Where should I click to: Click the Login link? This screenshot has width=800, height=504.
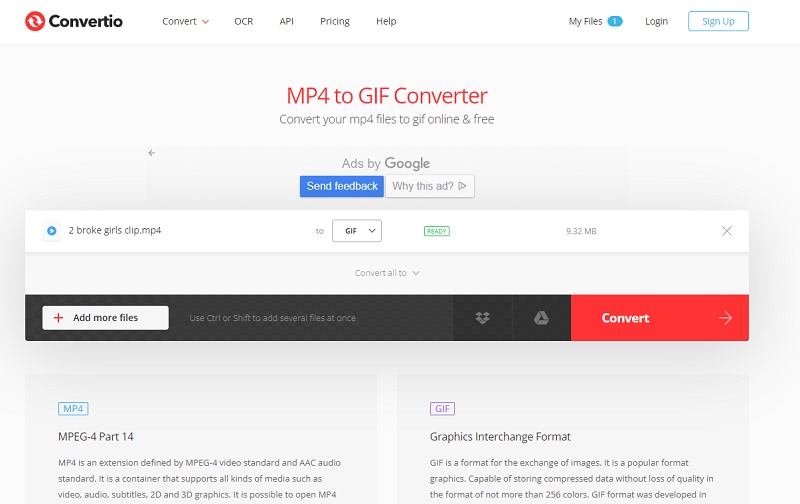tap(656, 21)
